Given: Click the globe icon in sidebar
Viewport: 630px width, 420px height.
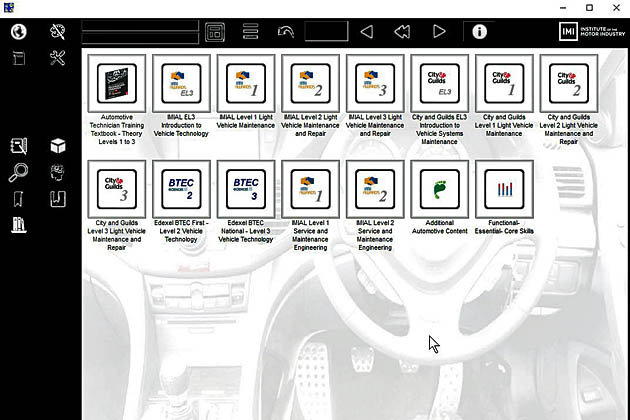Looking at the screenshot, I should click(18, 32).
